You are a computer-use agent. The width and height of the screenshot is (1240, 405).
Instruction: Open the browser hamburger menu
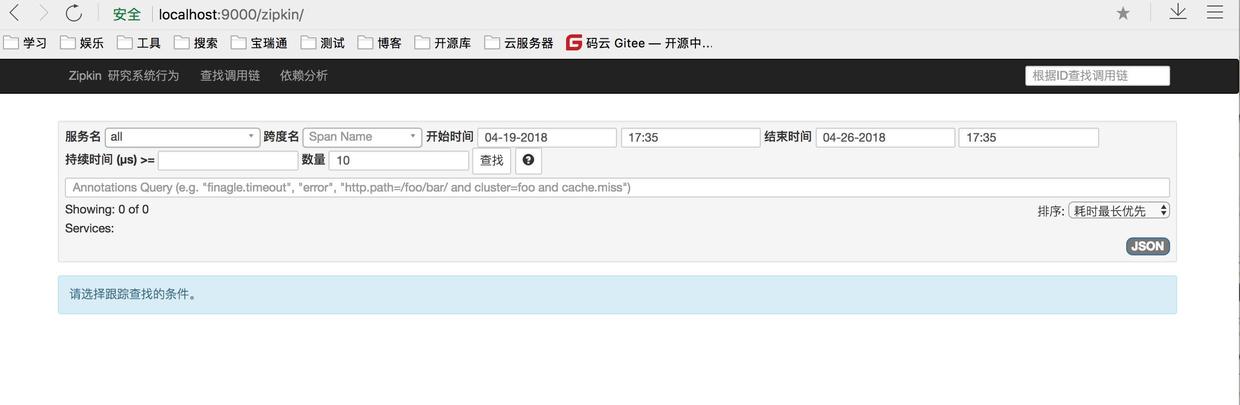[1215, 13]
